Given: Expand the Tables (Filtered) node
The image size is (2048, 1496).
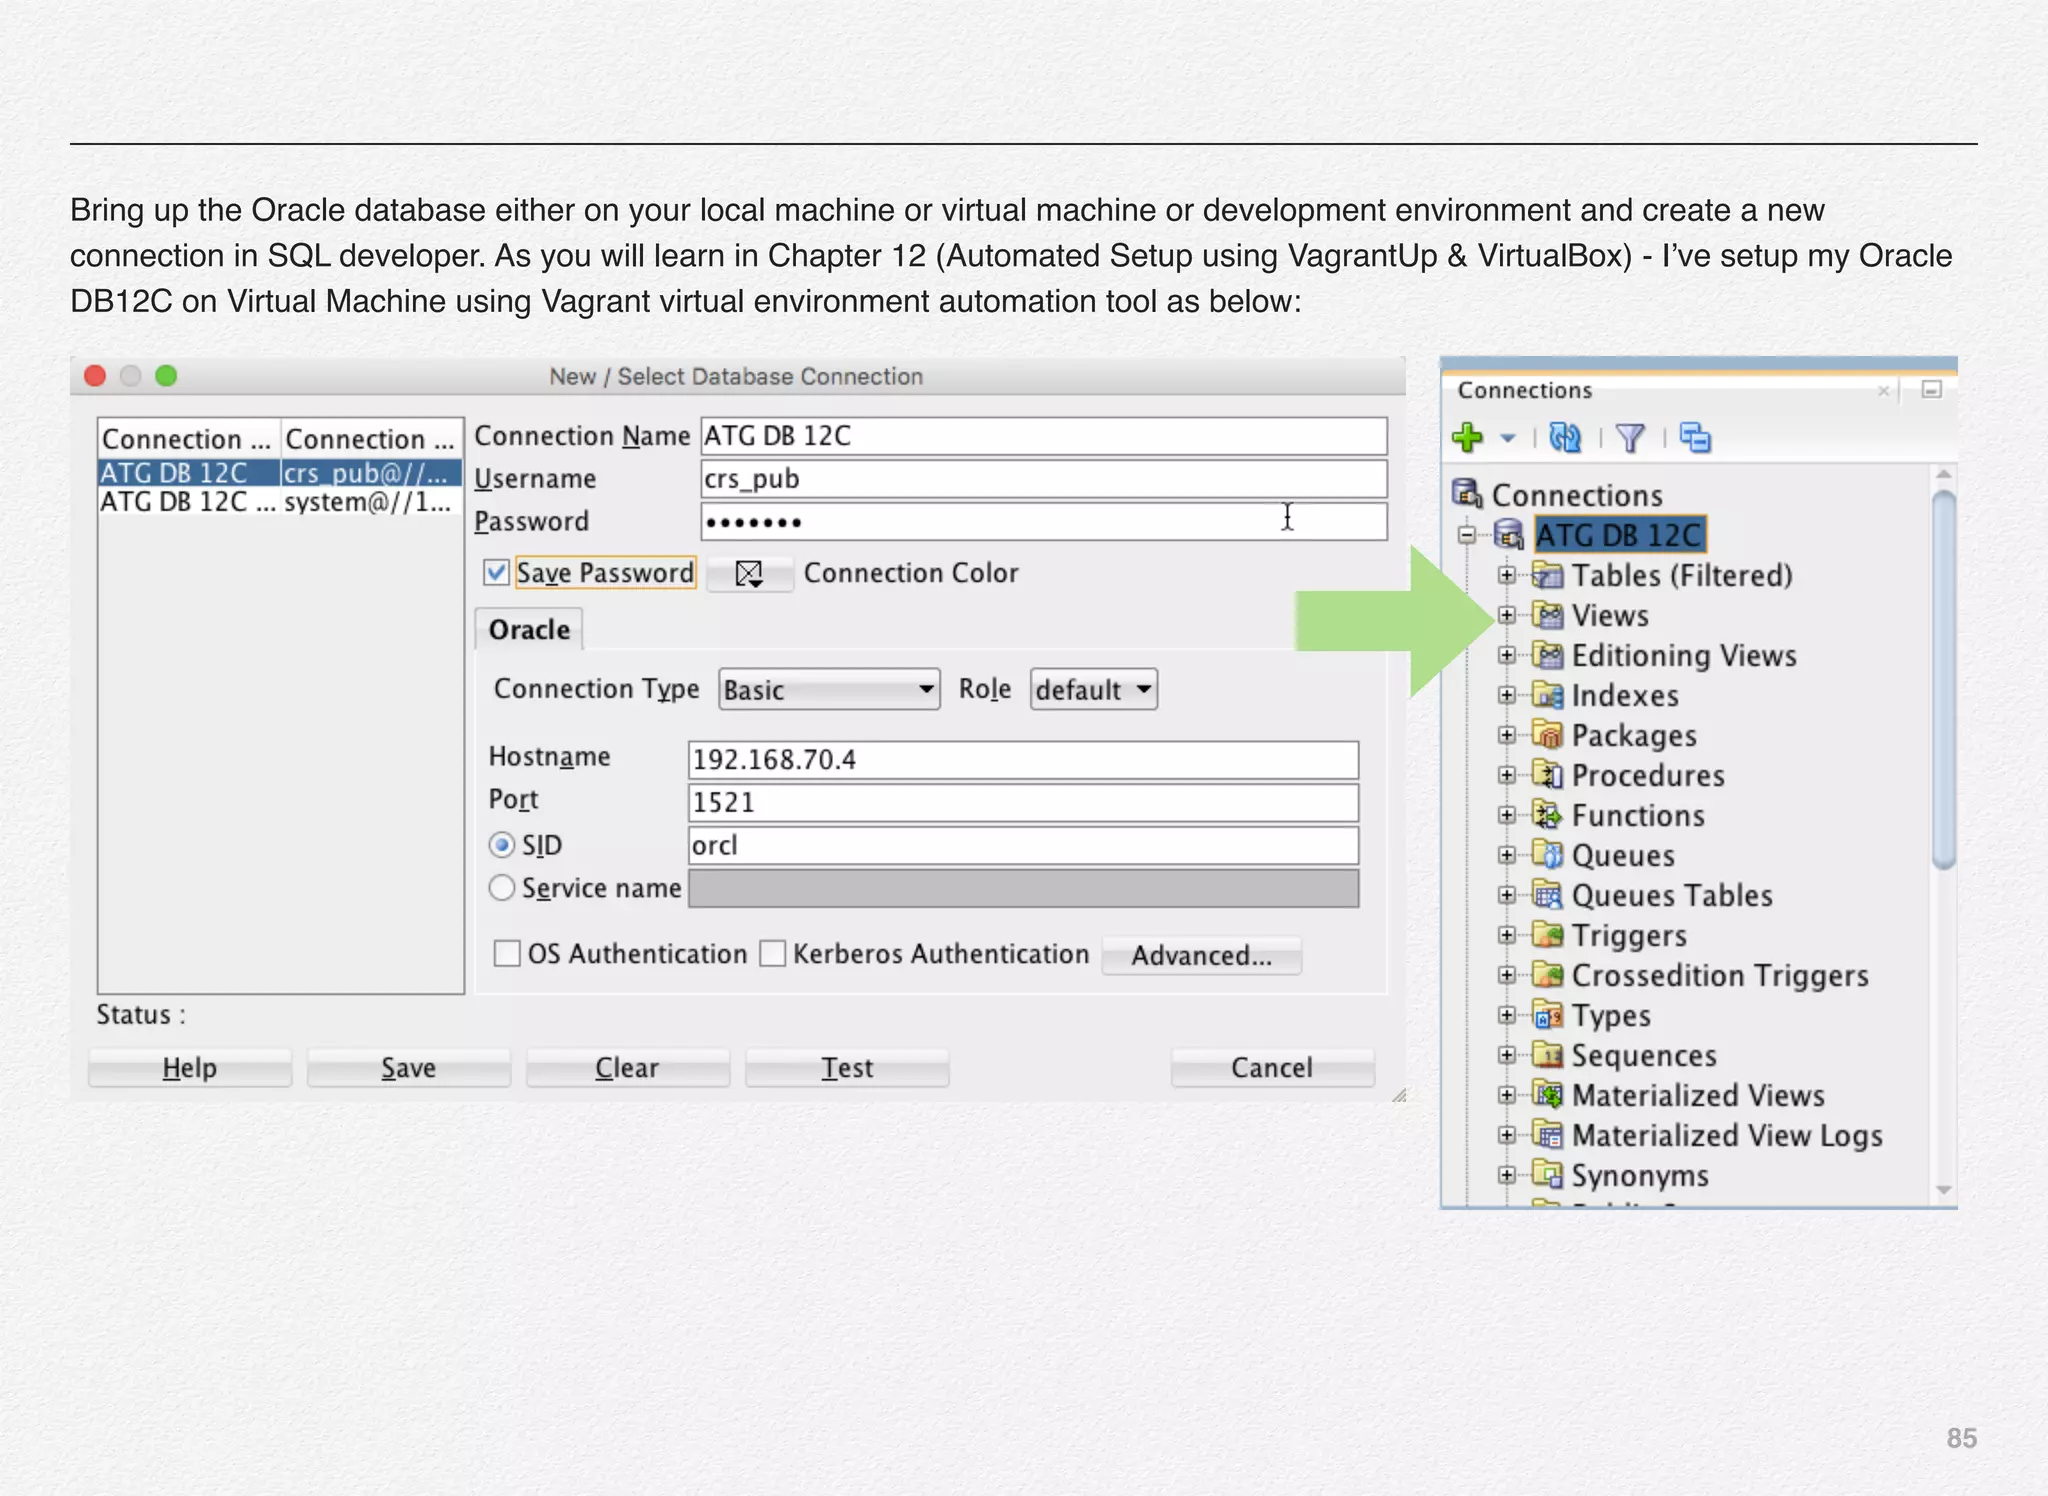Looking at the screenshot, I should pos(1506,575).
